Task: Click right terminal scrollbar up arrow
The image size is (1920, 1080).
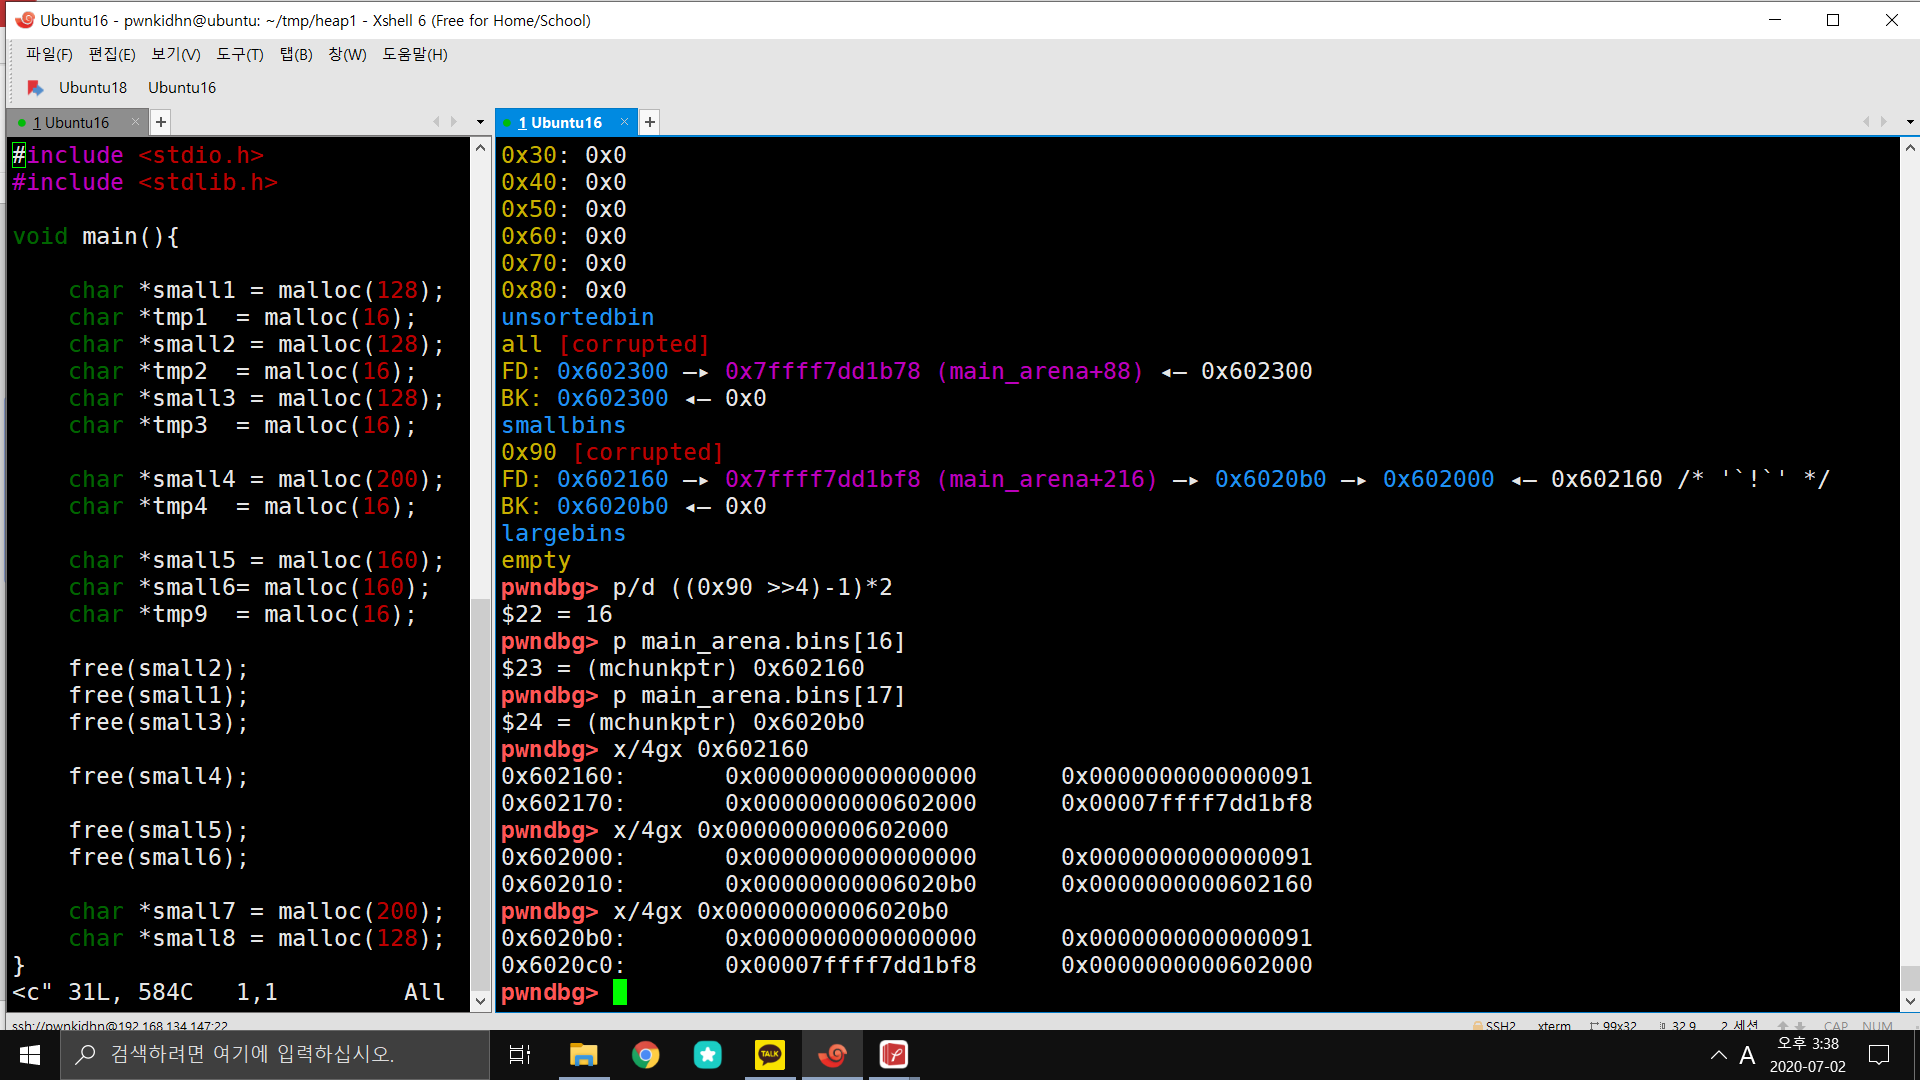Action: (1910, 148)
